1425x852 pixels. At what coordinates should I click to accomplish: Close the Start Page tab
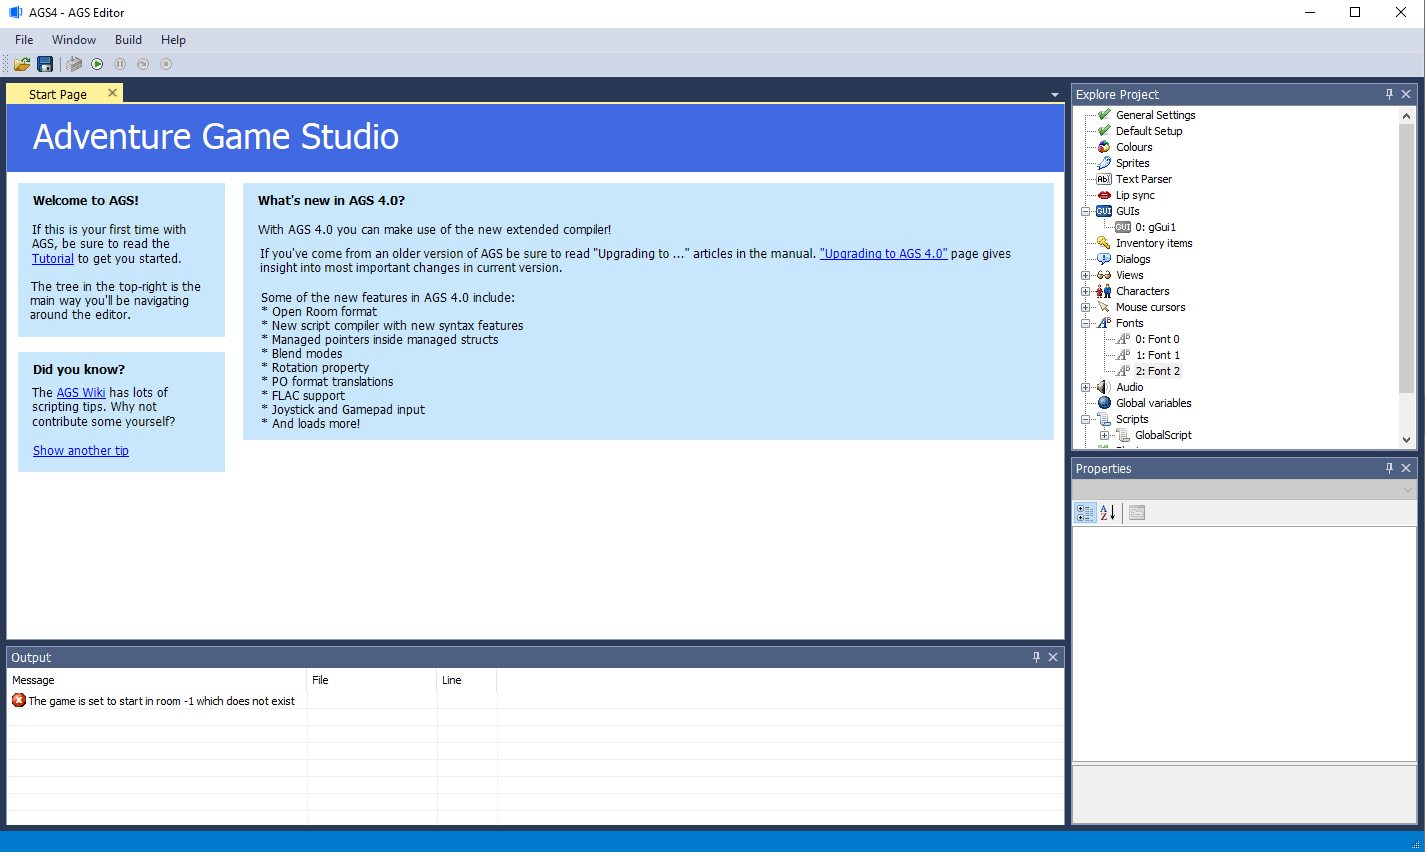pyautogui.click(x=112, y=93)
